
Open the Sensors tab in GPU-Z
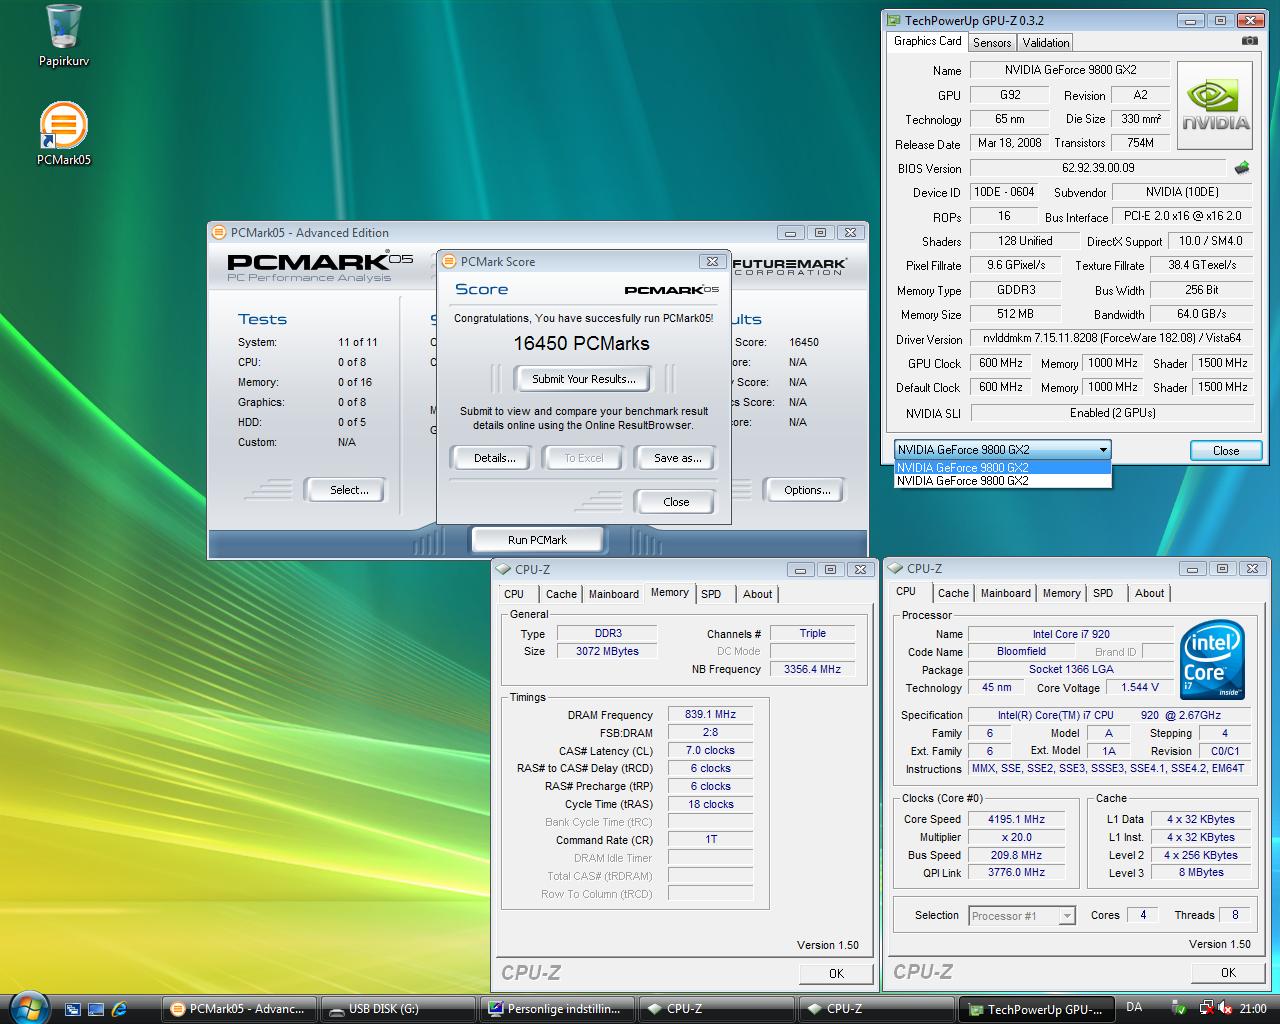tap(992, 42)
